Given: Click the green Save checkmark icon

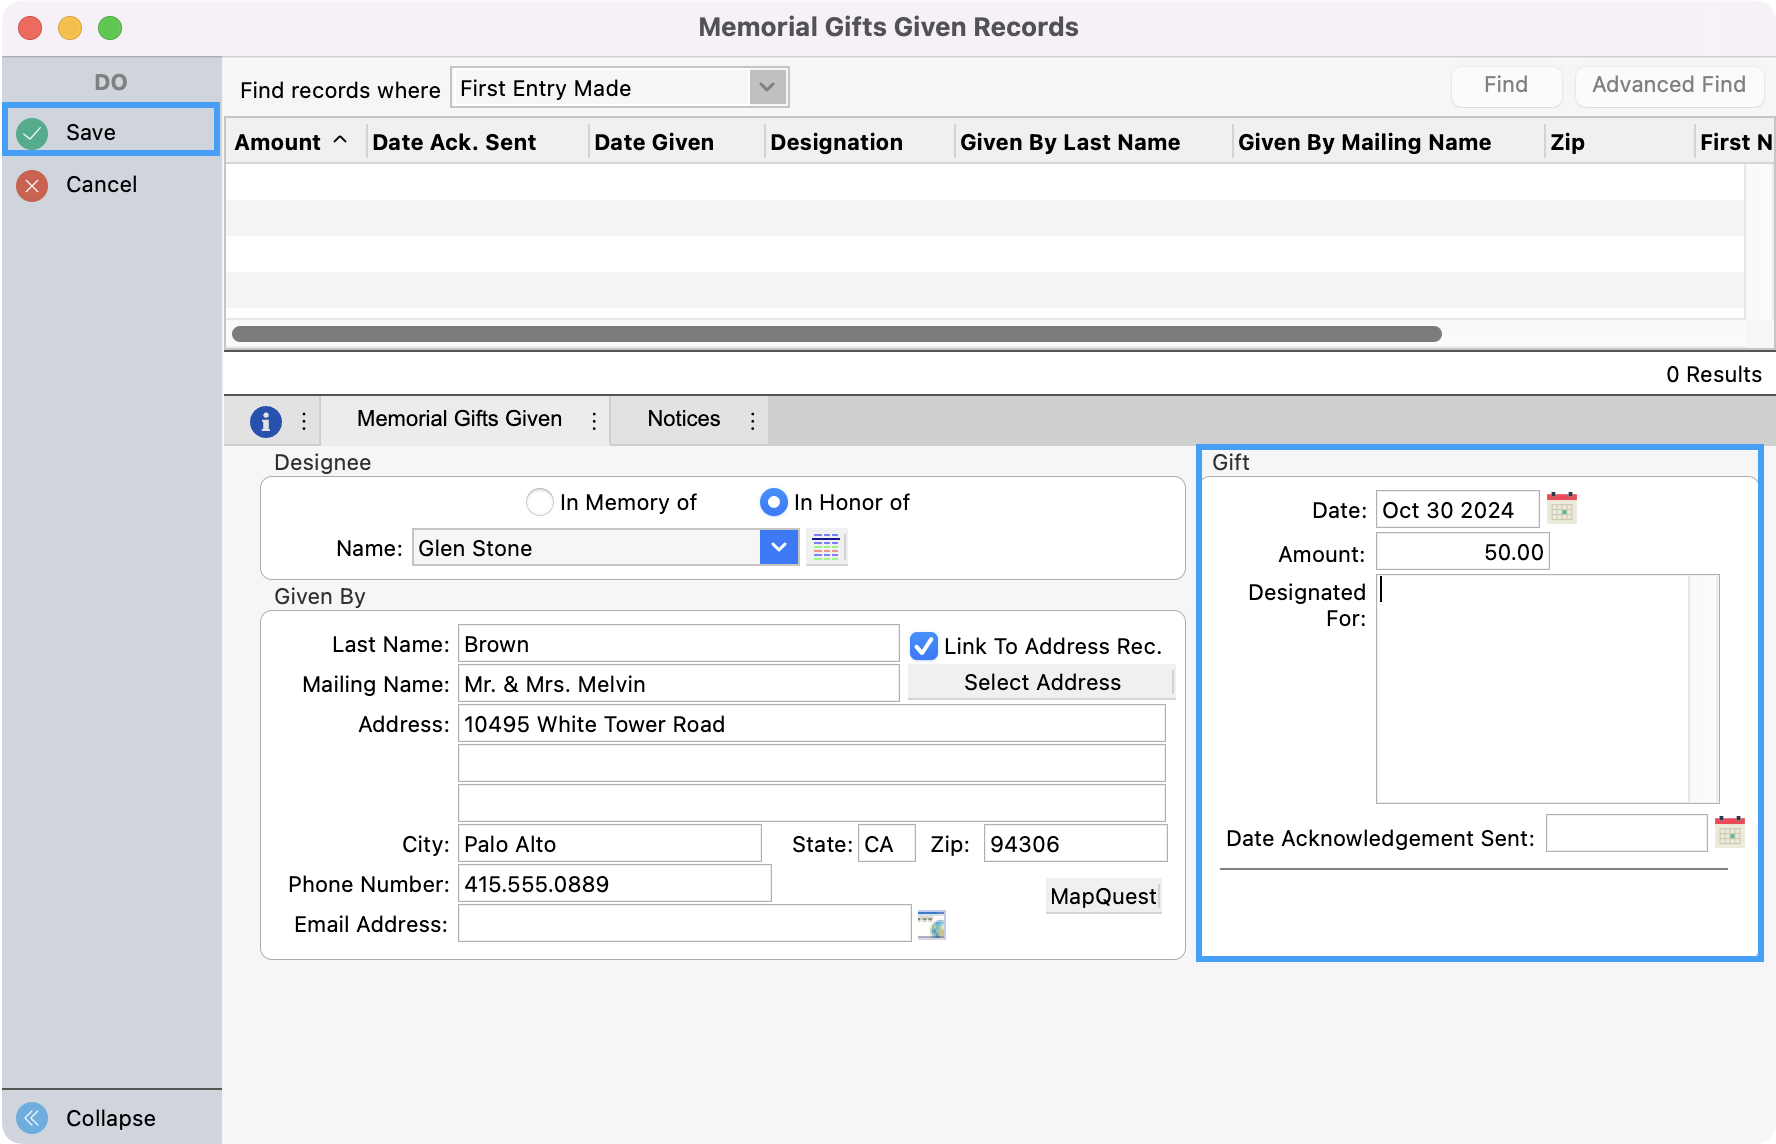Looking at the screenshot, I should click(33, 133).
